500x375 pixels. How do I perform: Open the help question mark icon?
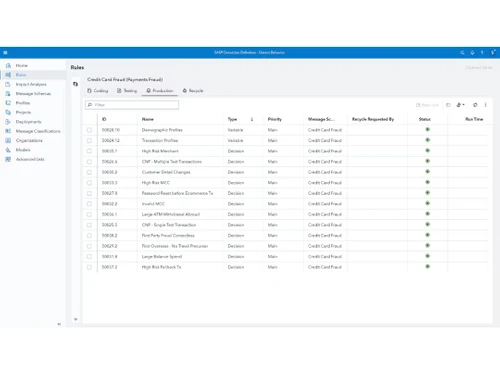point(482,53)
